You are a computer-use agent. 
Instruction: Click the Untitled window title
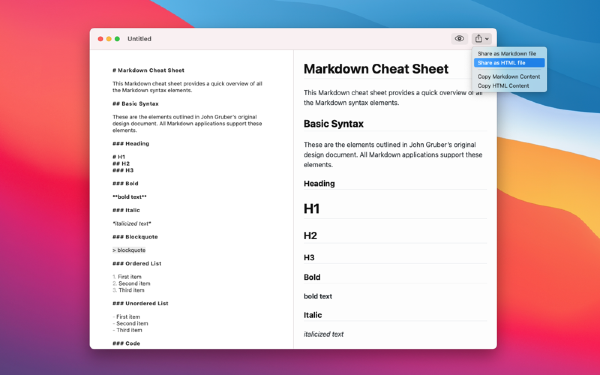tap(139, 39)
